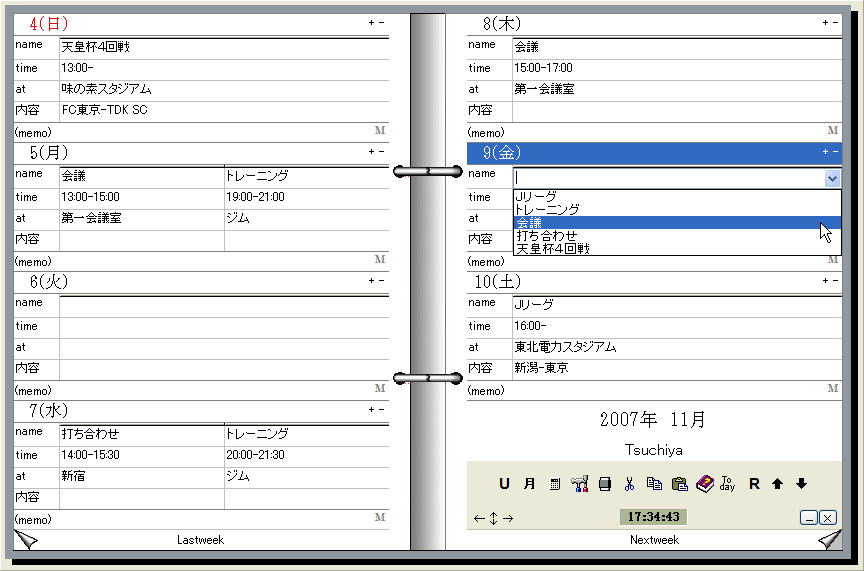Click the minus sign in the 9(金) header
This screenshot has width=864, height=571.
tap(835, 152)
